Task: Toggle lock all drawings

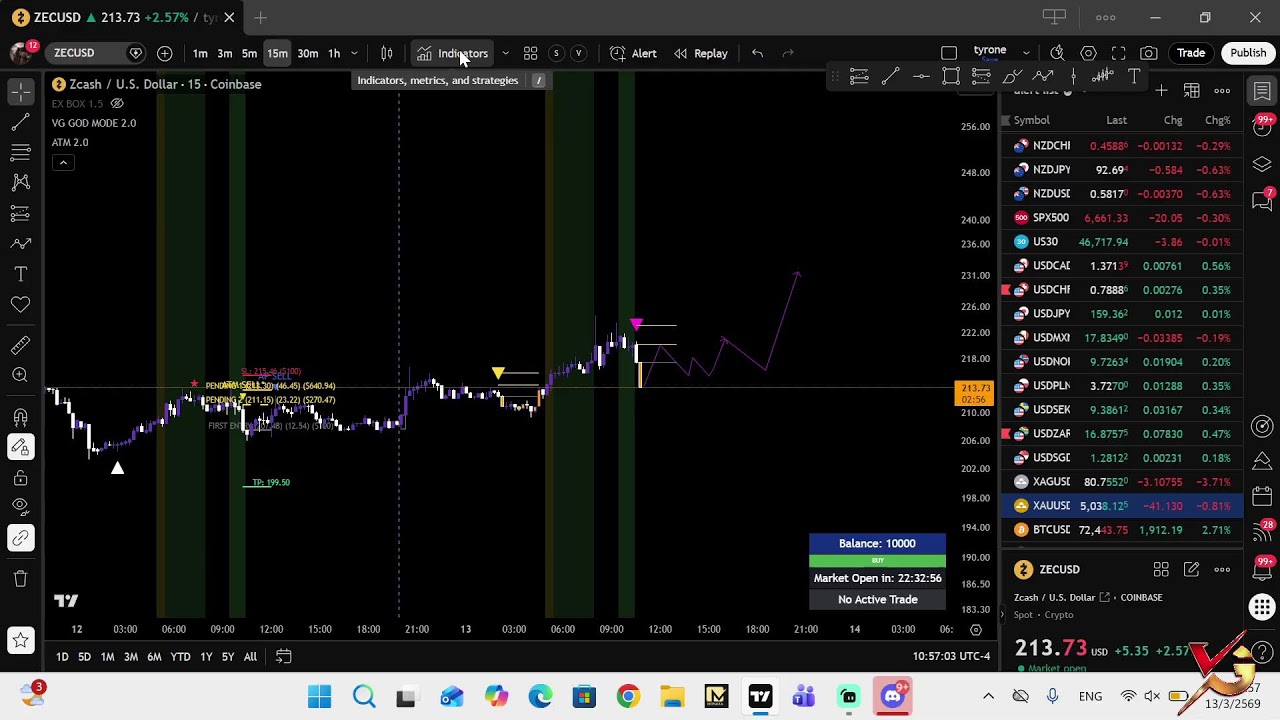Action: (20, 477)
